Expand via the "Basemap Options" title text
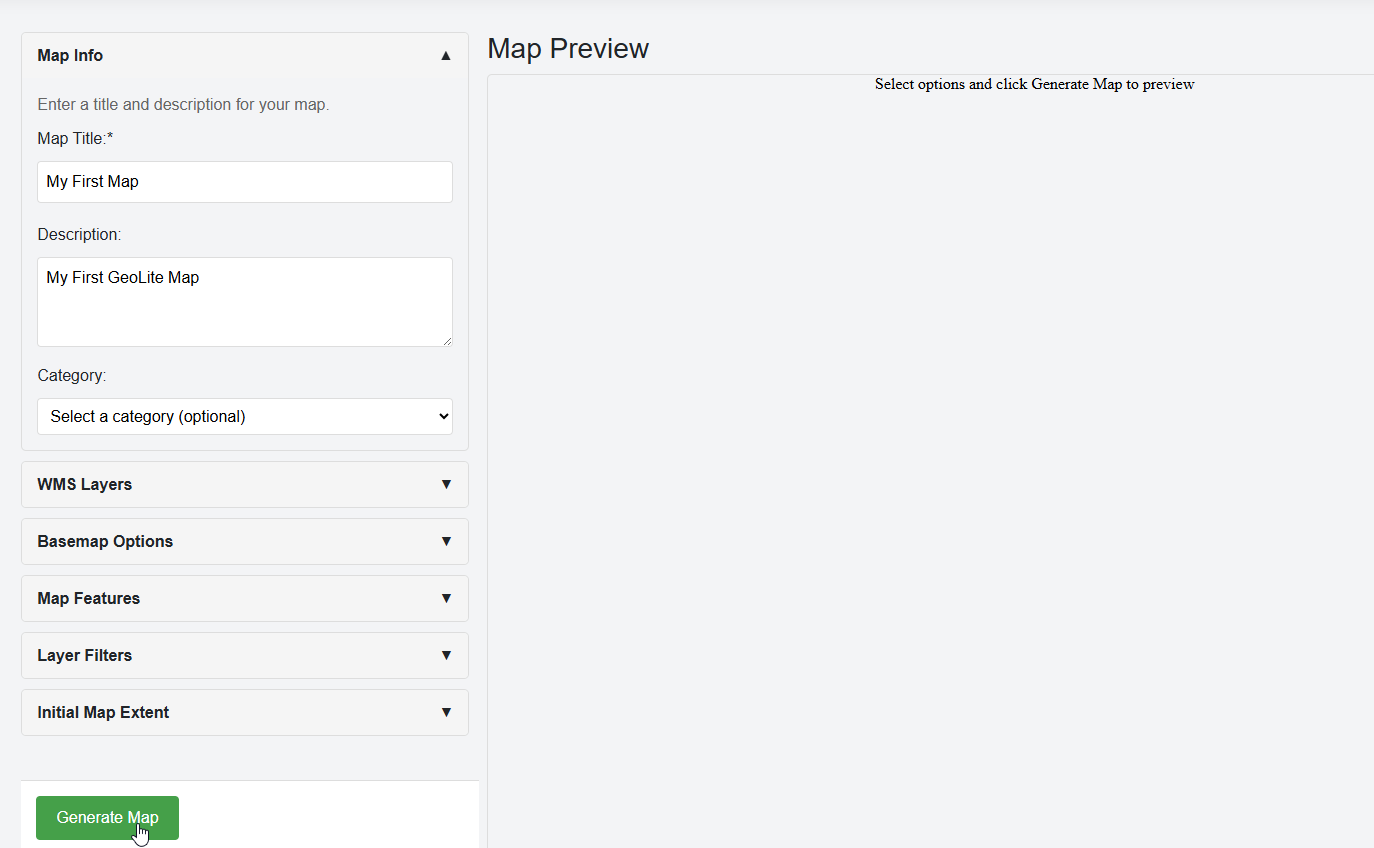The image size is (1374, 848). [x=105, y=541]
